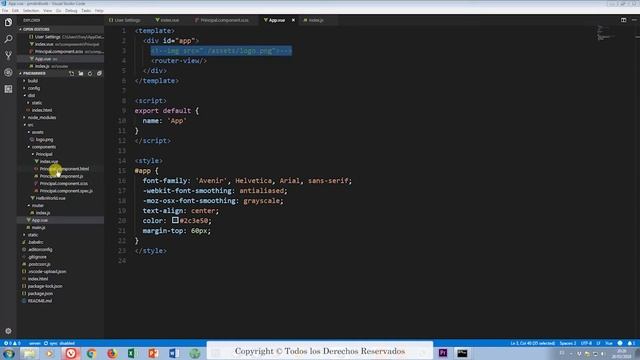640x360 pixels.
Task: Open Firefox from the taskbar
Action: 112,353
